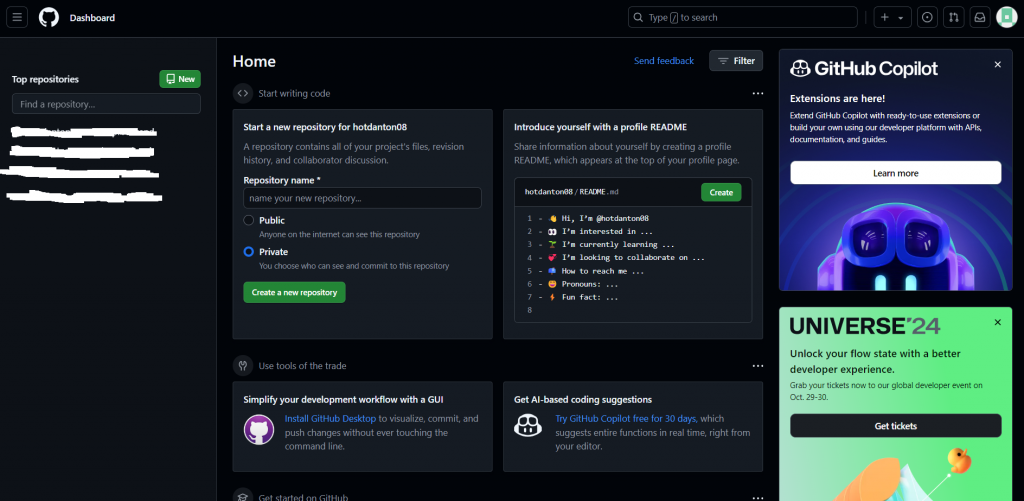Follow the Install GitHub Desktop link
Image resolution: width=1024 pixels, height=501 pixels.
pyautogui.click(x=331, y=418)
